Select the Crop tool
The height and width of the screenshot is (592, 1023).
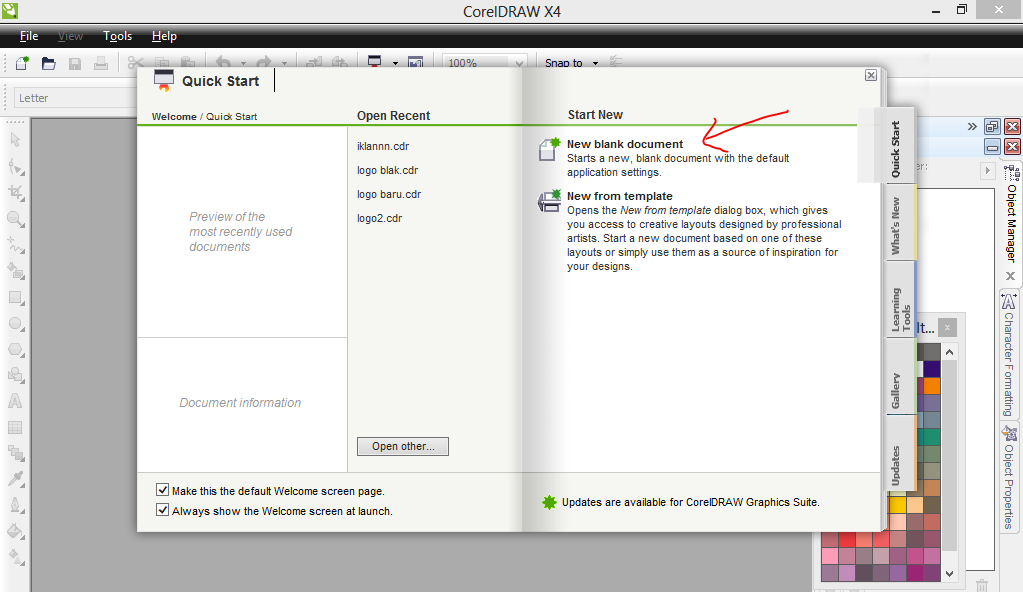coord(16,193)
